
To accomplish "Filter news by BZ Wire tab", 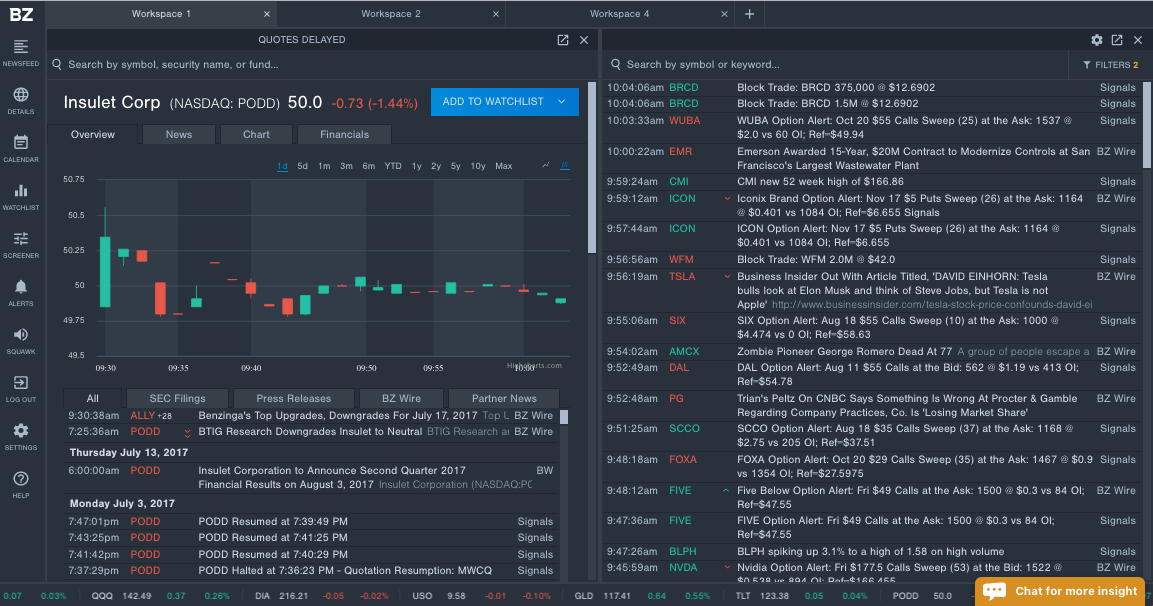I will point(401,398).
